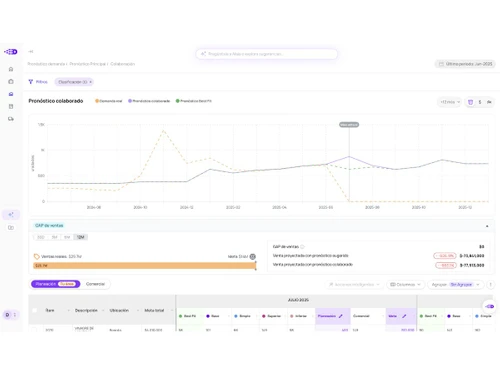This screenshot has height=375, width=500.
Task: Click the tag icon next to Ventas reales
Action: [x=37, y=256]
